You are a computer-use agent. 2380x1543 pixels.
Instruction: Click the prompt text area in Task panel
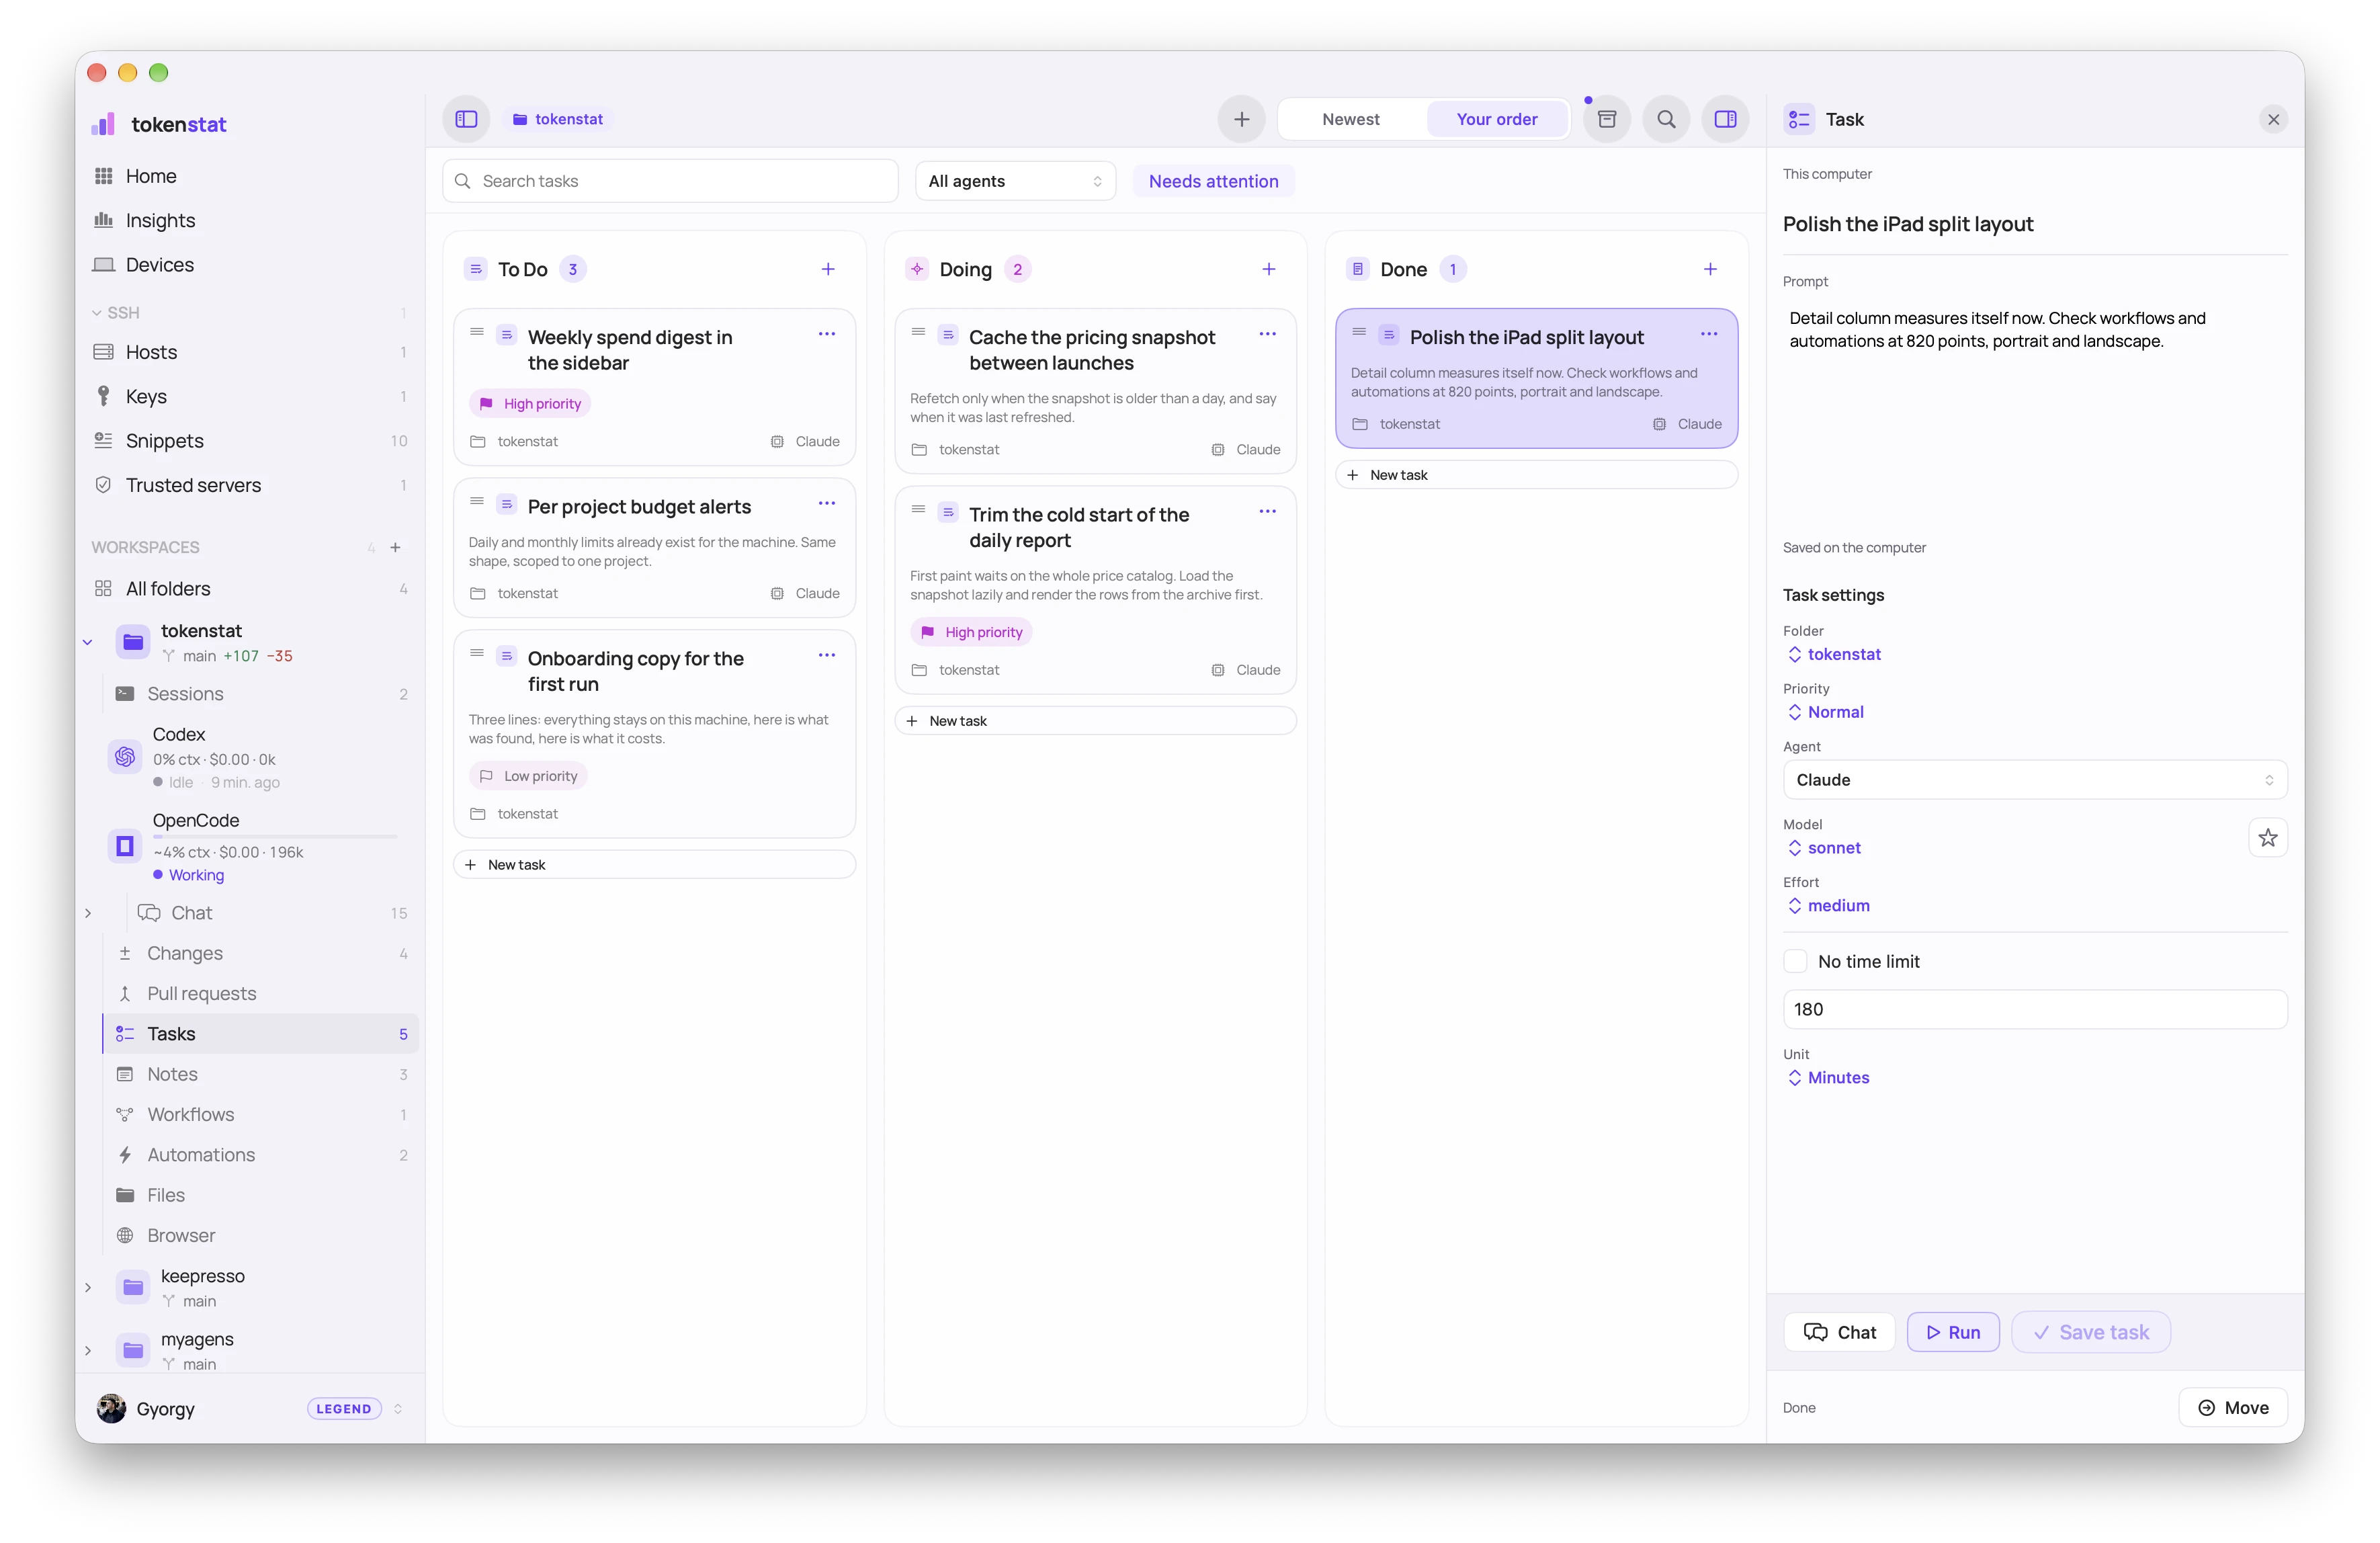point(2034,415)
